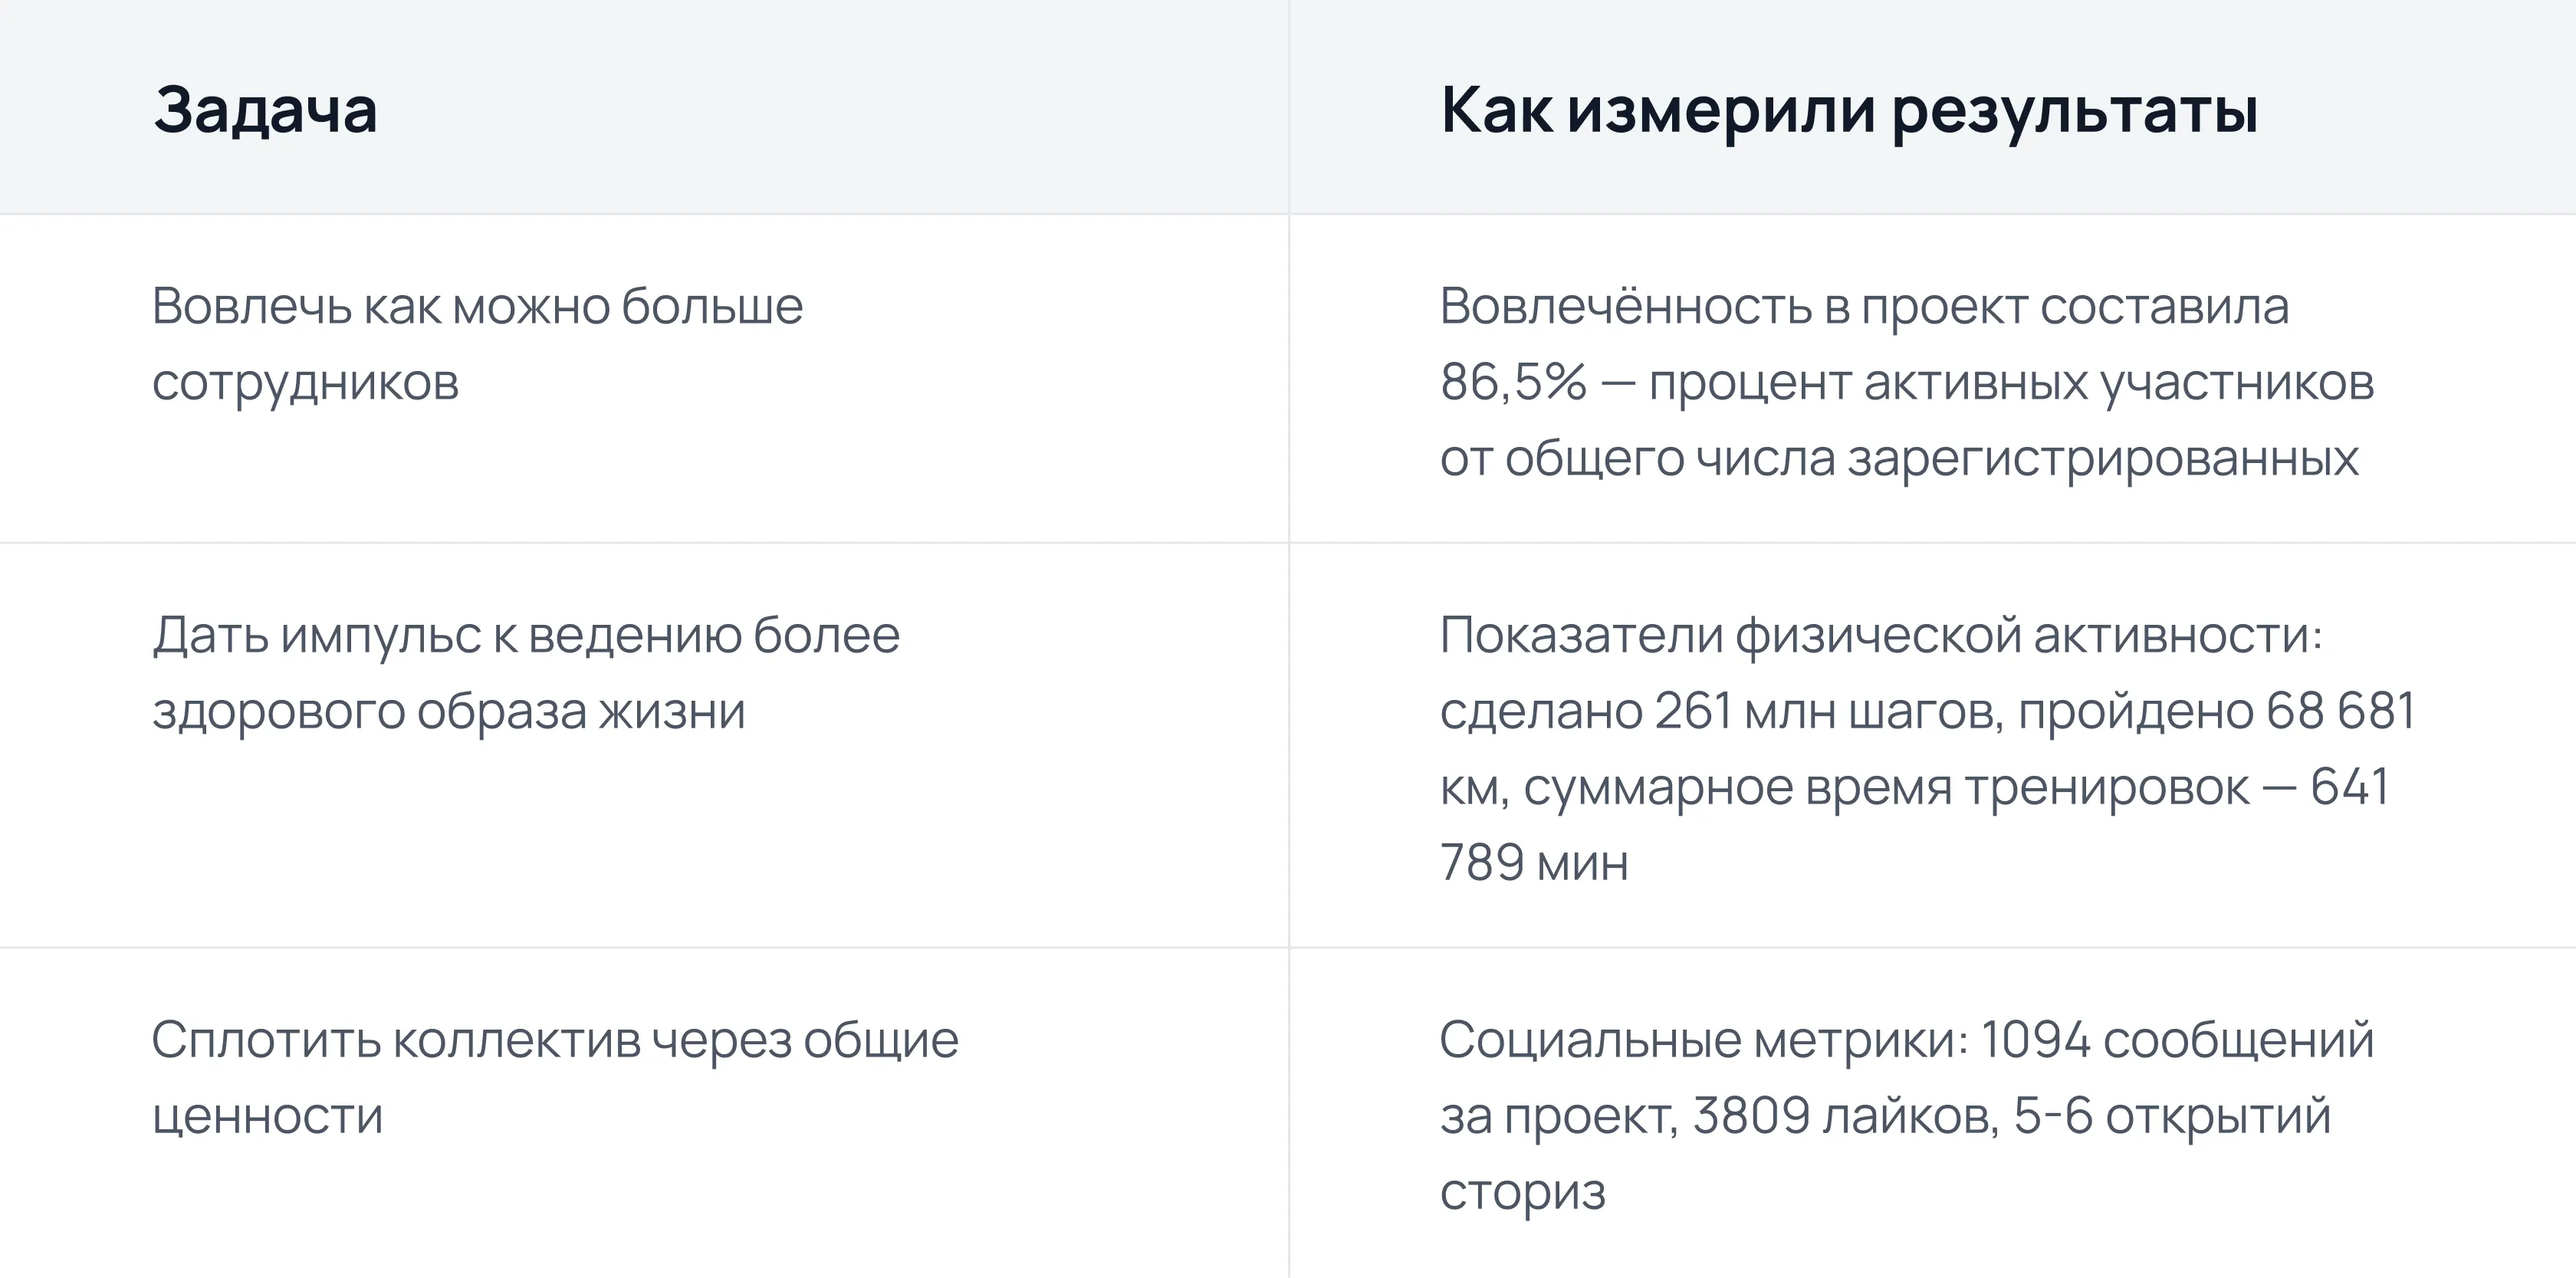
Task: Click the "Социальные метрики:" label
Action: [x=1704, y=1040]
